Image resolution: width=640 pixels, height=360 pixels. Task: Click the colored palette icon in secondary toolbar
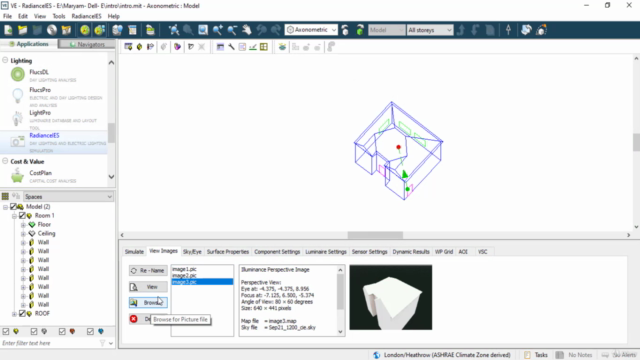(177, 47)
